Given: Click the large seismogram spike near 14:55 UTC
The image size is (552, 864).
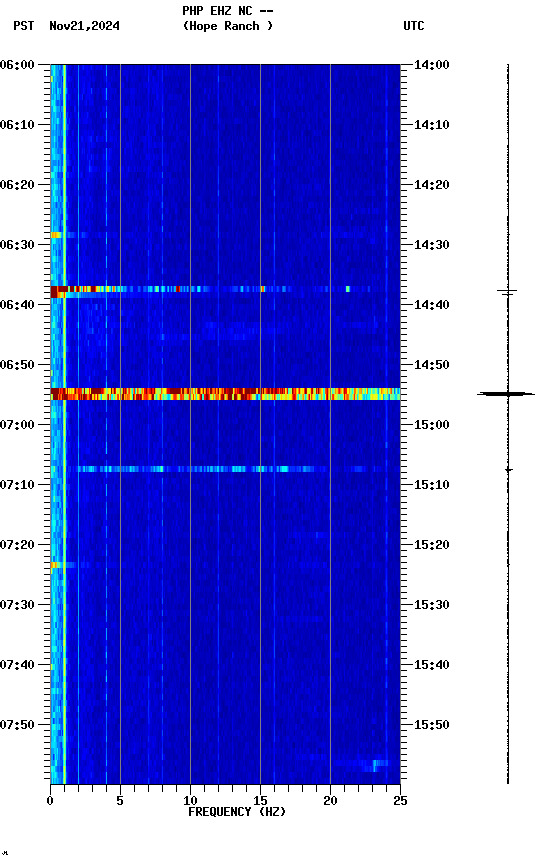Looking at the screenshot, I should tap(506, 394).
